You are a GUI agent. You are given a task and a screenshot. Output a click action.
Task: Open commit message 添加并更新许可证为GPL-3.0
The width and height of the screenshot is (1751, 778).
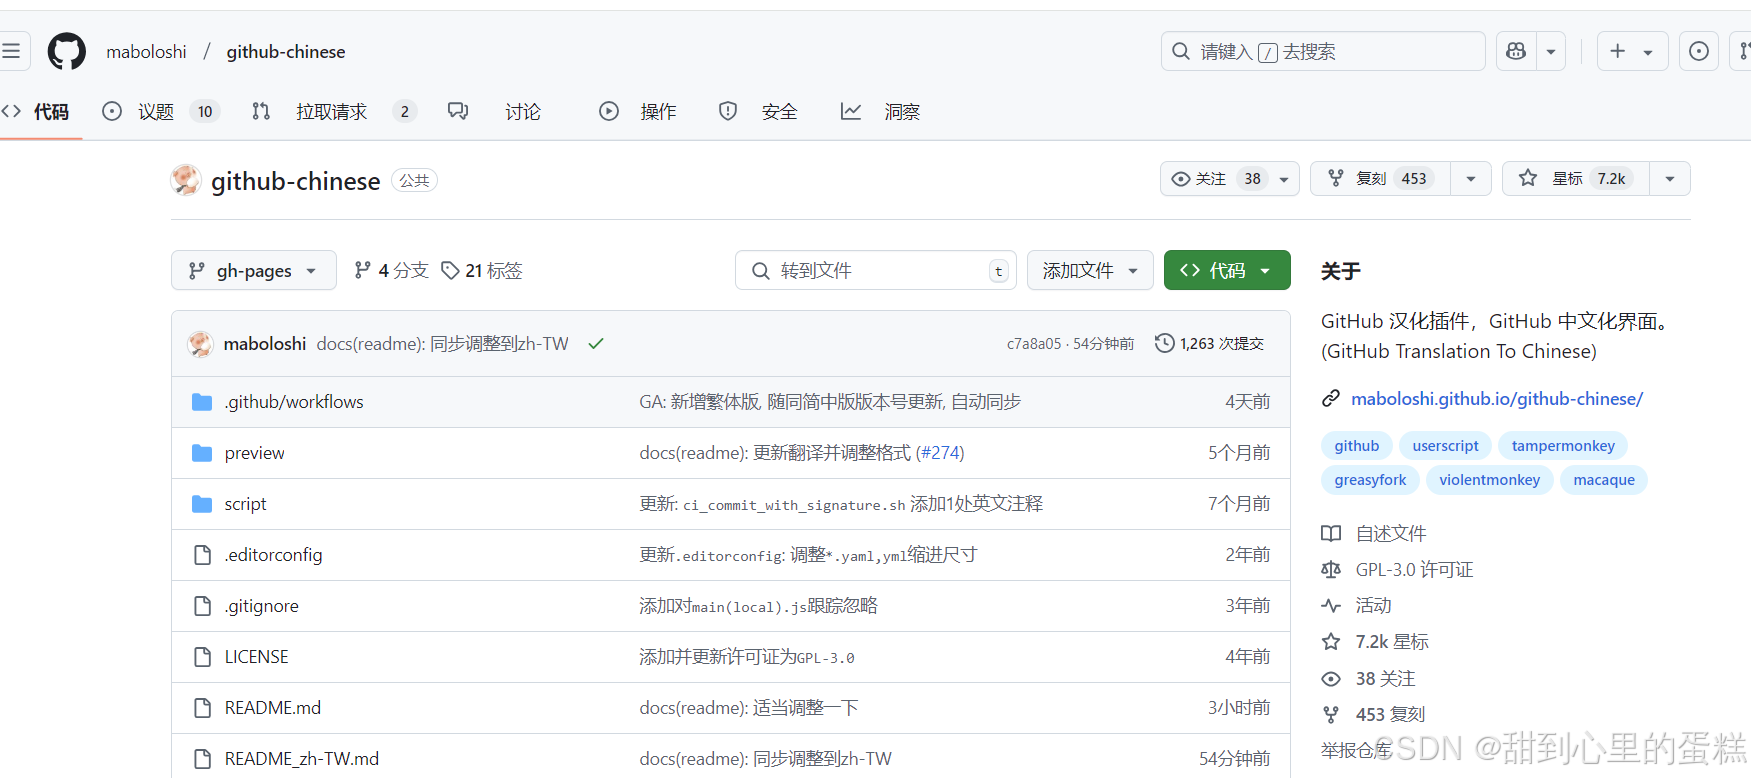[x=747, y=657]
